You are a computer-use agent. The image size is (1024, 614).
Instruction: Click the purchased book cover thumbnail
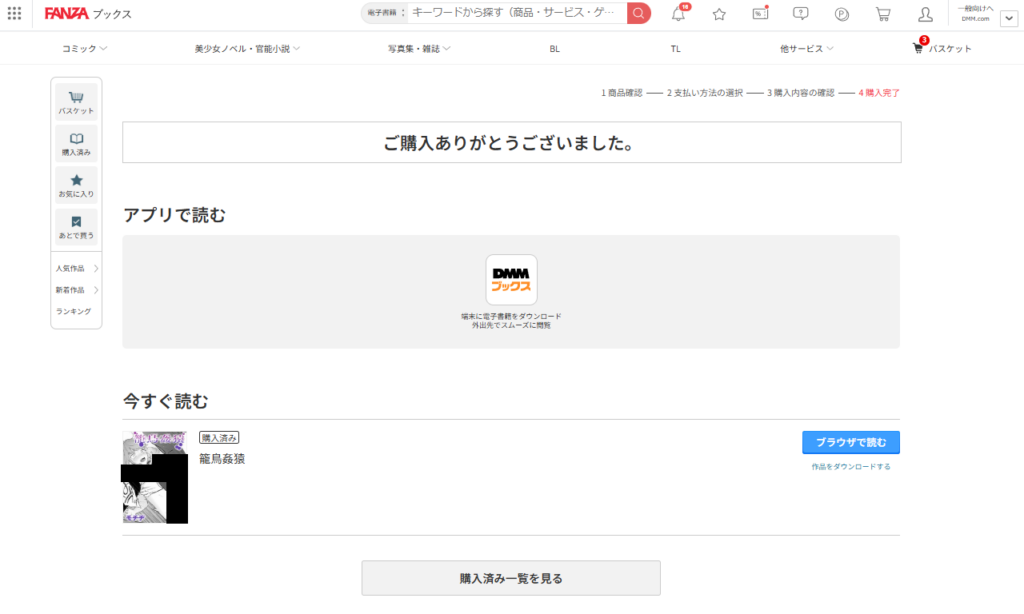[x=155, y=477]
